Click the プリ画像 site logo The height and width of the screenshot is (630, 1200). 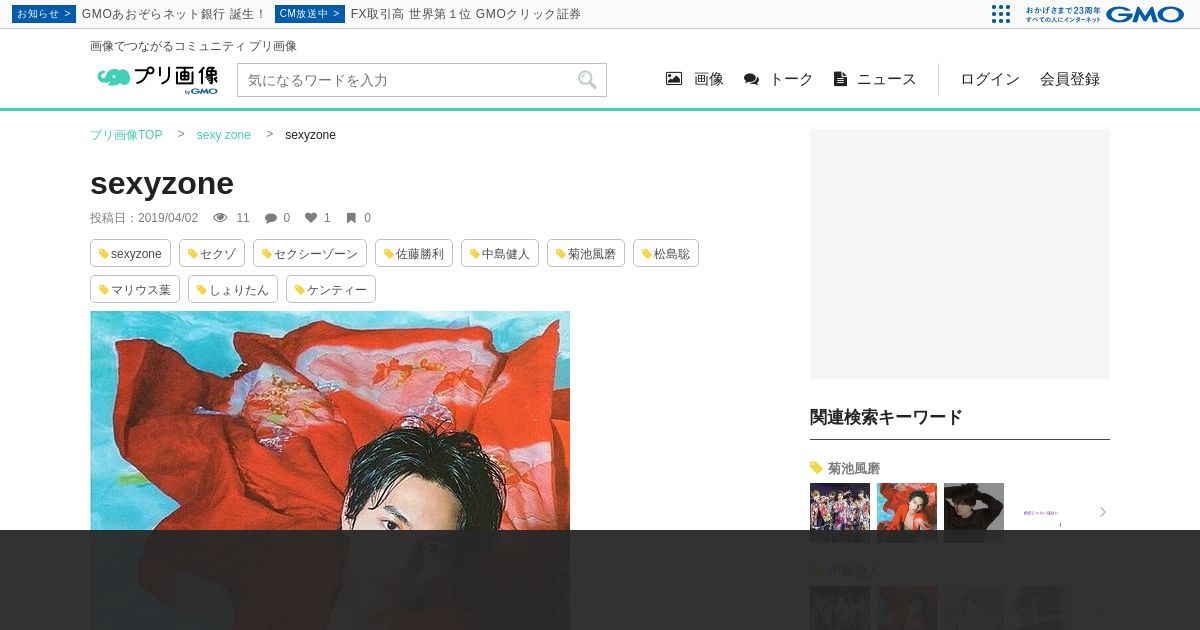click(x=157, y=80)
